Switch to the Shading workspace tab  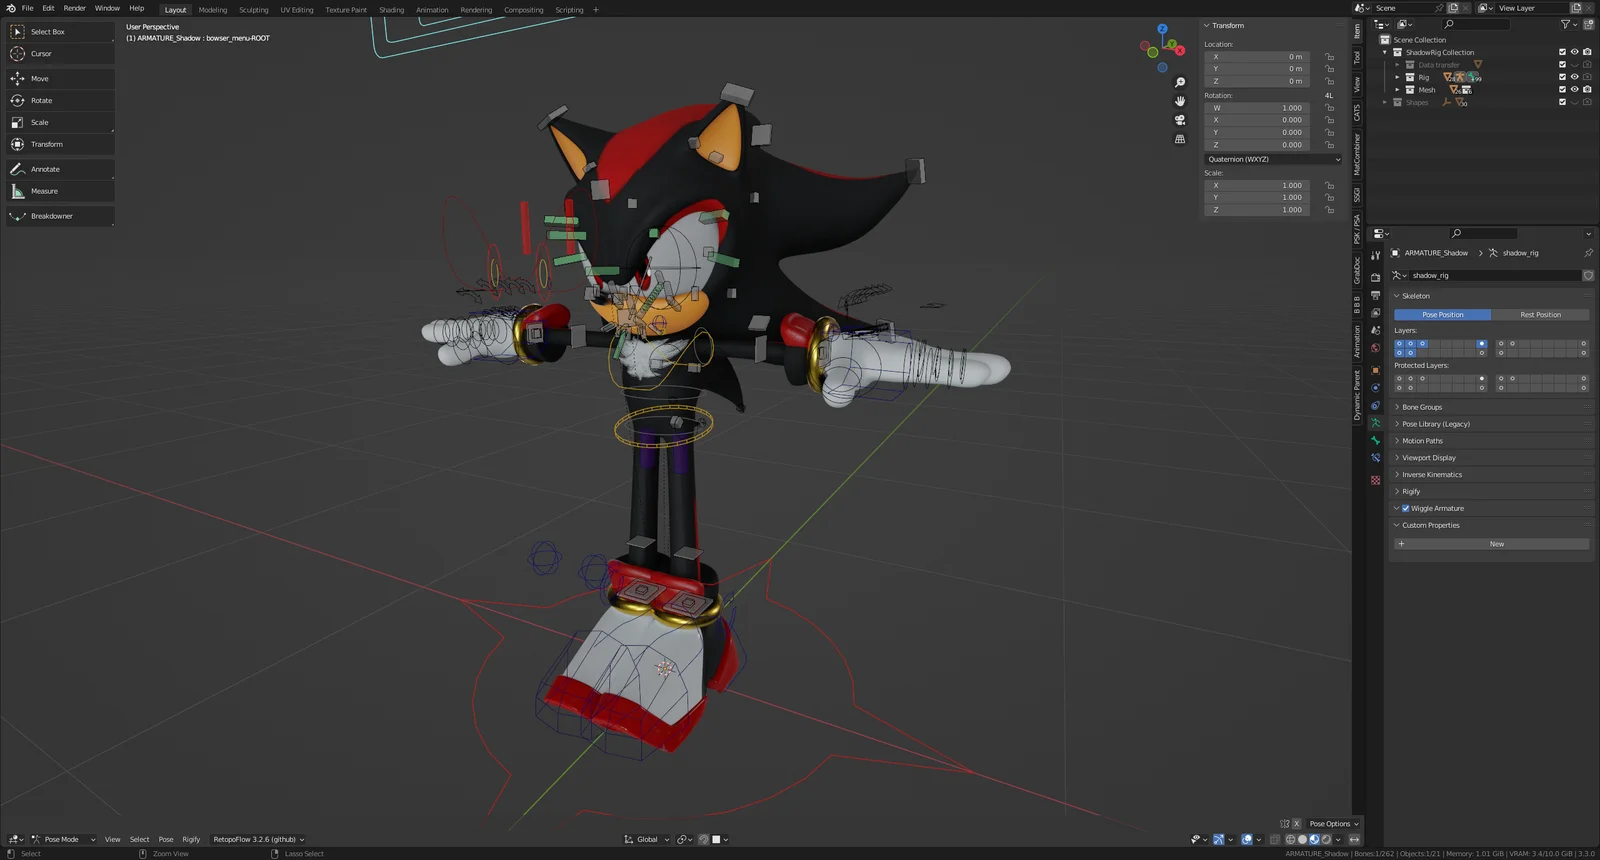click(x=391, y=10)
